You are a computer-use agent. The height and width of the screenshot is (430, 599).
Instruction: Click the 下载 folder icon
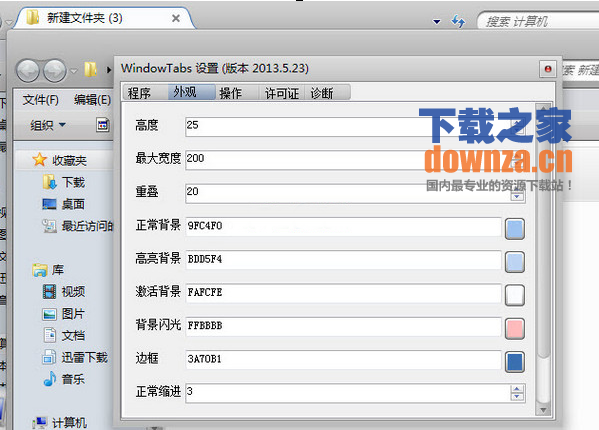pyautogui.click(x=49, y=182)
